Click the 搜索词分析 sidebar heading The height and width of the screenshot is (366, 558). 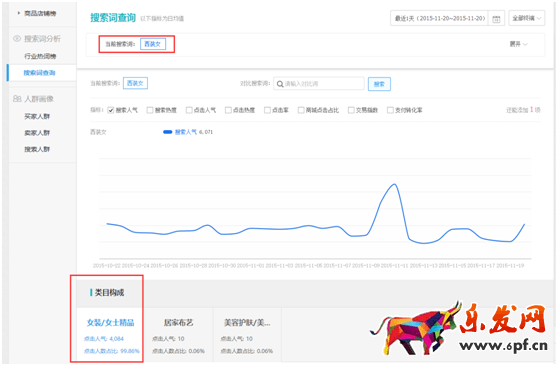coord(42,38)
